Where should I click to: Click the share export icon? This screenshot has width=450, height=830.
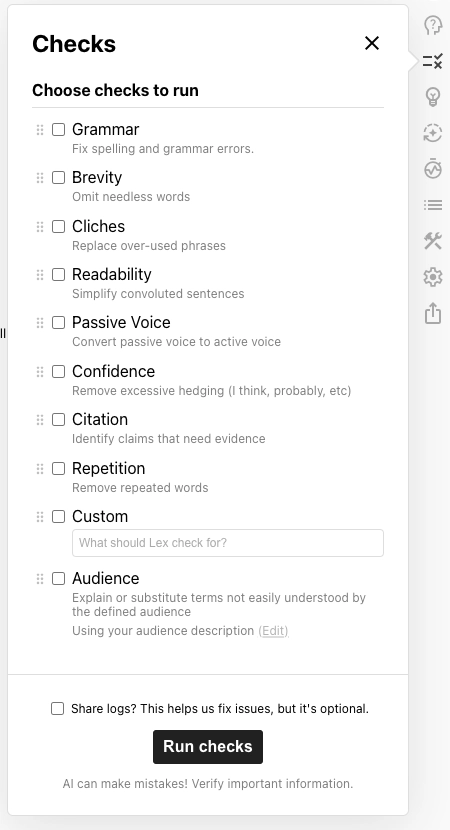point(433,313)
